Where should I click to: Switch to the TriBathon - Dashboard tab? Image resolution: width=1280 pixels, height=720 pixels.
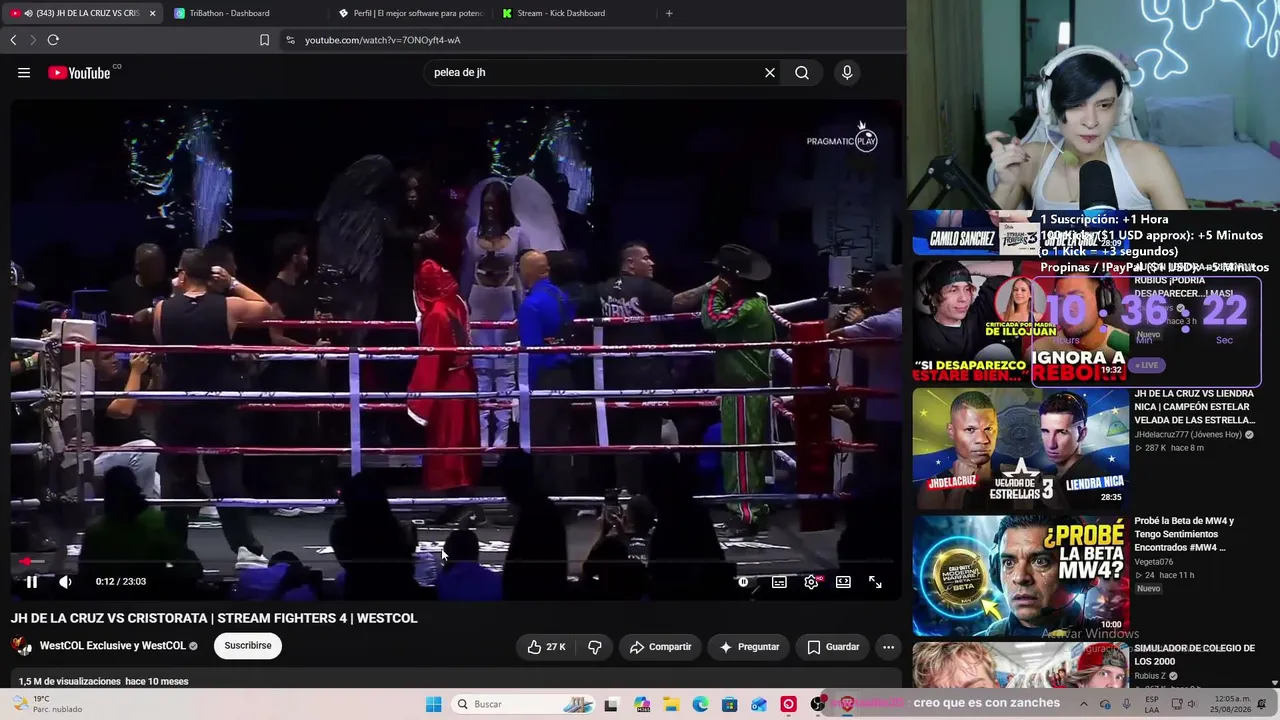(229, 13)
